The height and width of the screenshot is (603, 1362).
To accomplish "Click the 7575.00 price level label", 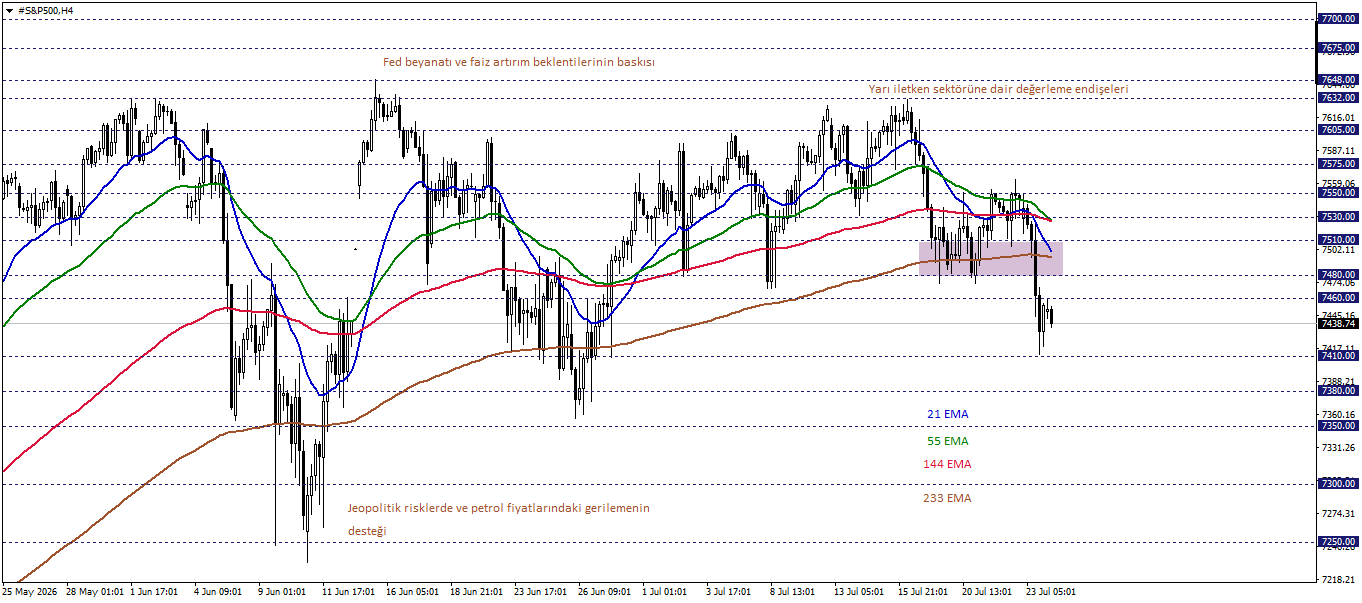I will pyautogui.click(x=1338, y=164).
